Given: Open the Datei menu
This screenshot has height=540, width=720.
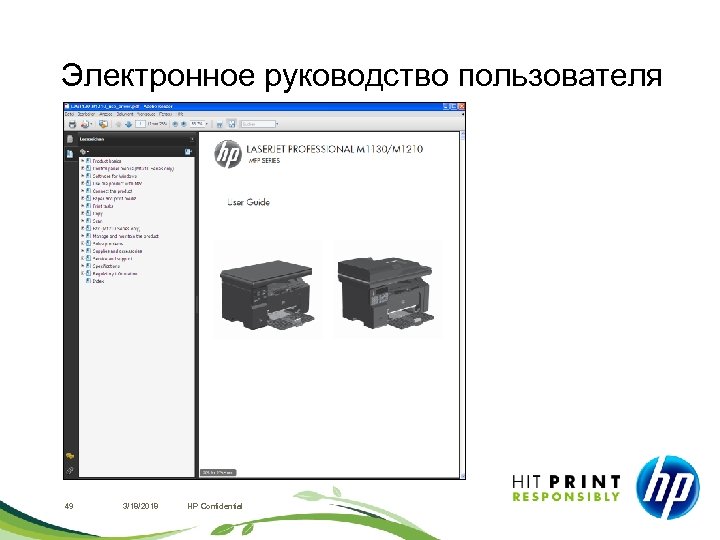Looking at the screenshot, I should pos(69,114).
